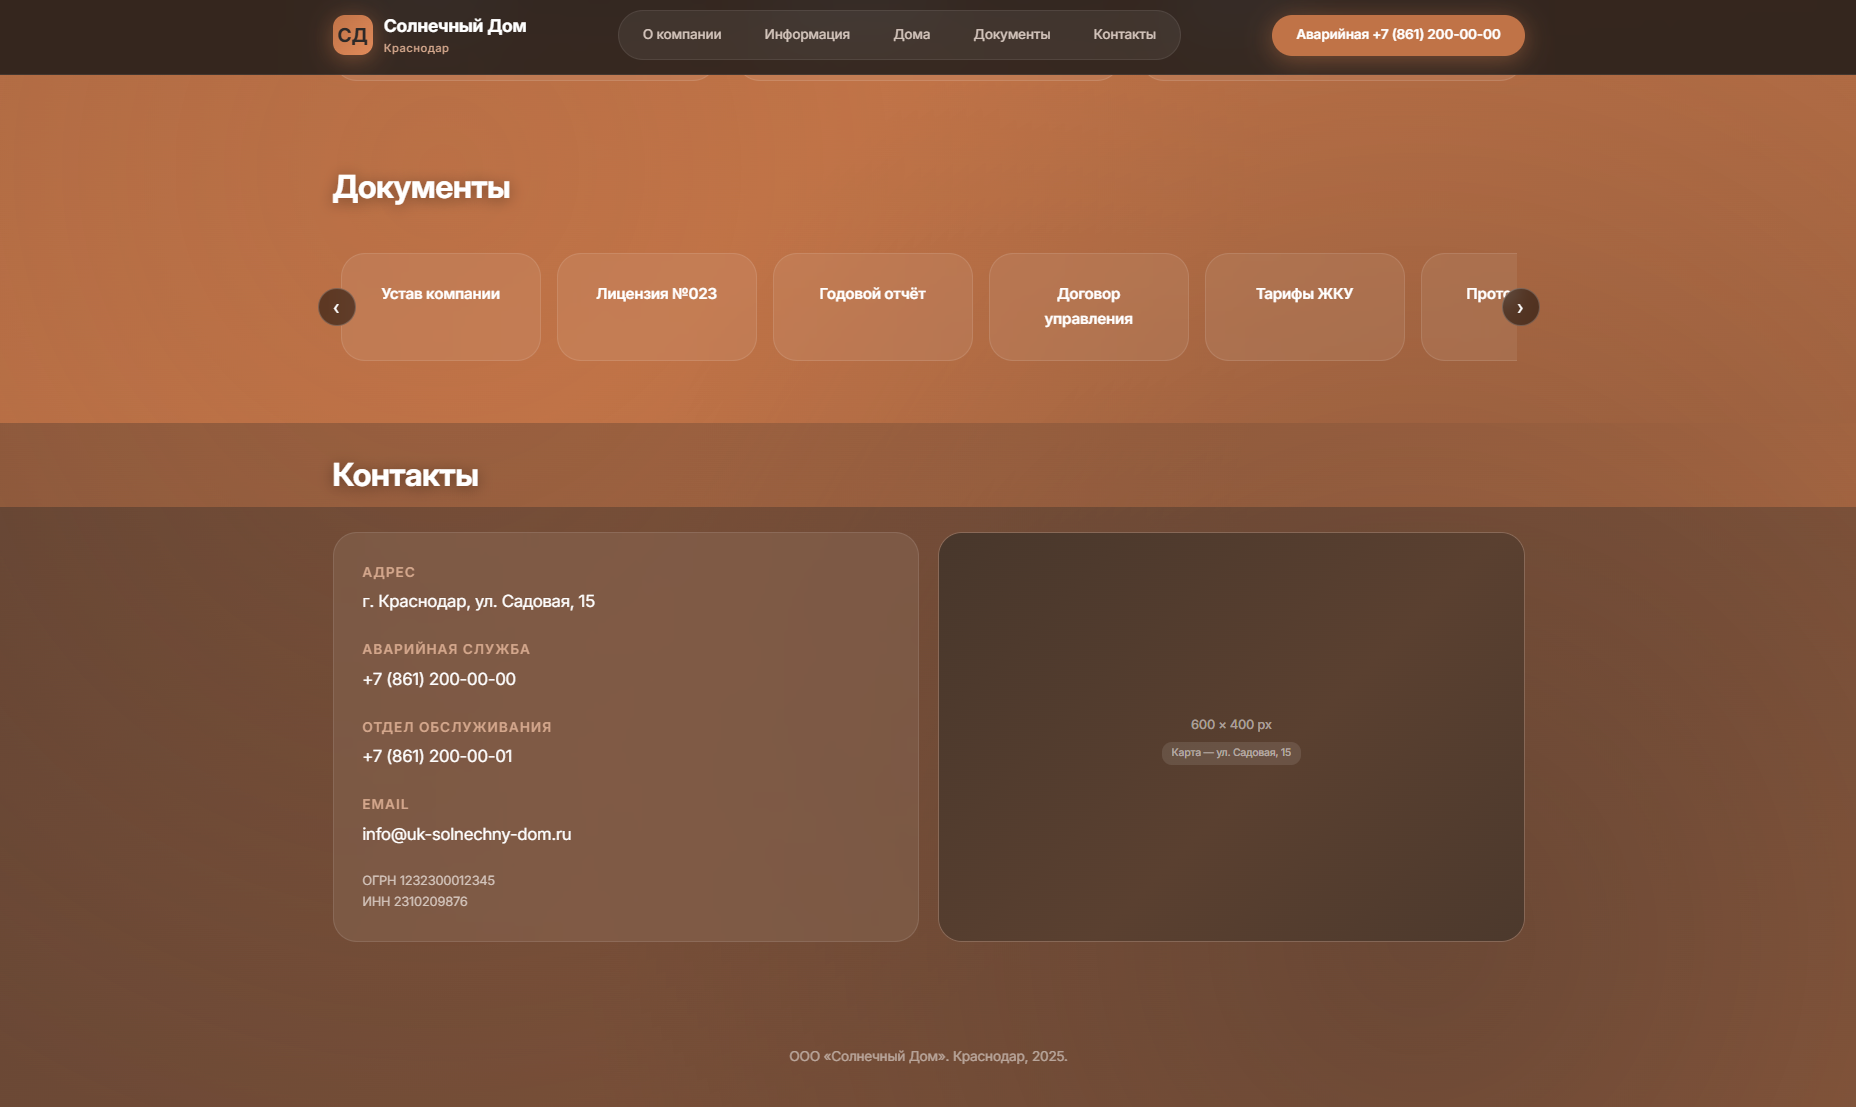Go to the Информация section
This screenshot has width=1856, height=1107.
tap(807, 34)
